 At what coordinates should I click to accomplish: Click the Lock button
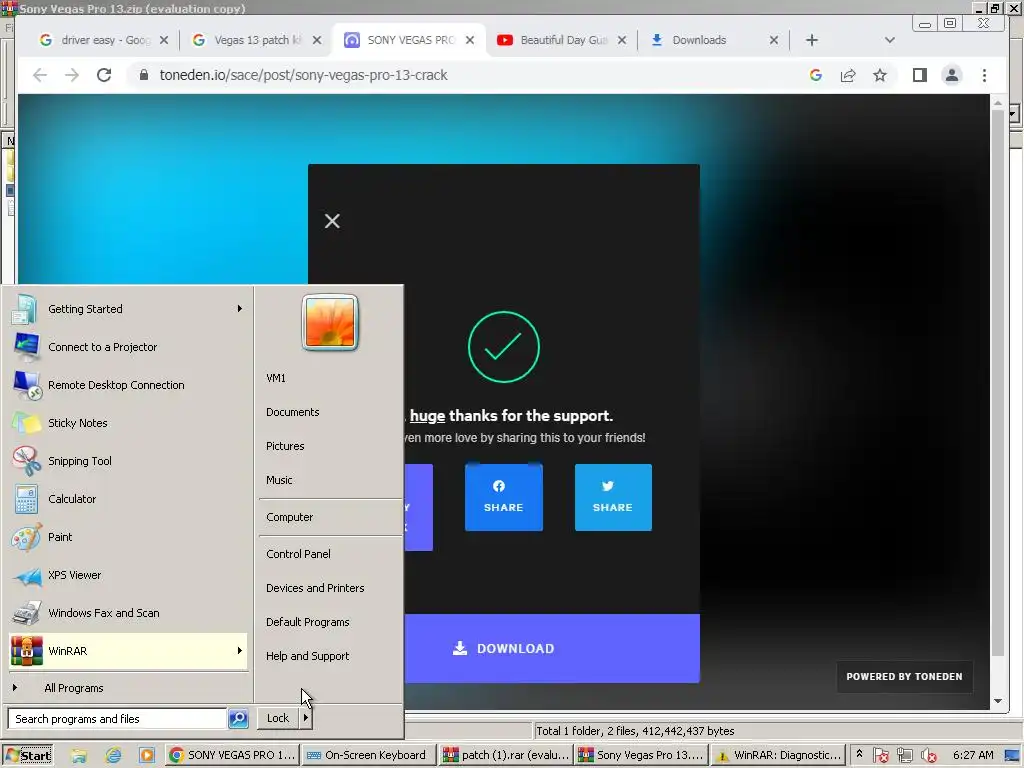pyautogui.click(x=278, y=718)
